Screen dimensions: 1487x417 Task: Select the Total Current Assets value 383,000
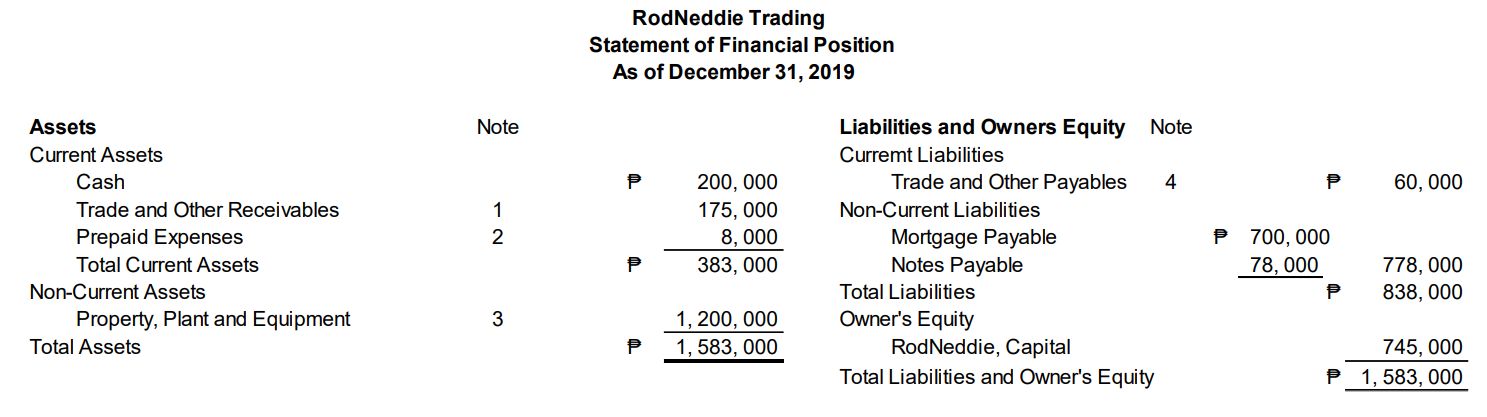(737, 265)
